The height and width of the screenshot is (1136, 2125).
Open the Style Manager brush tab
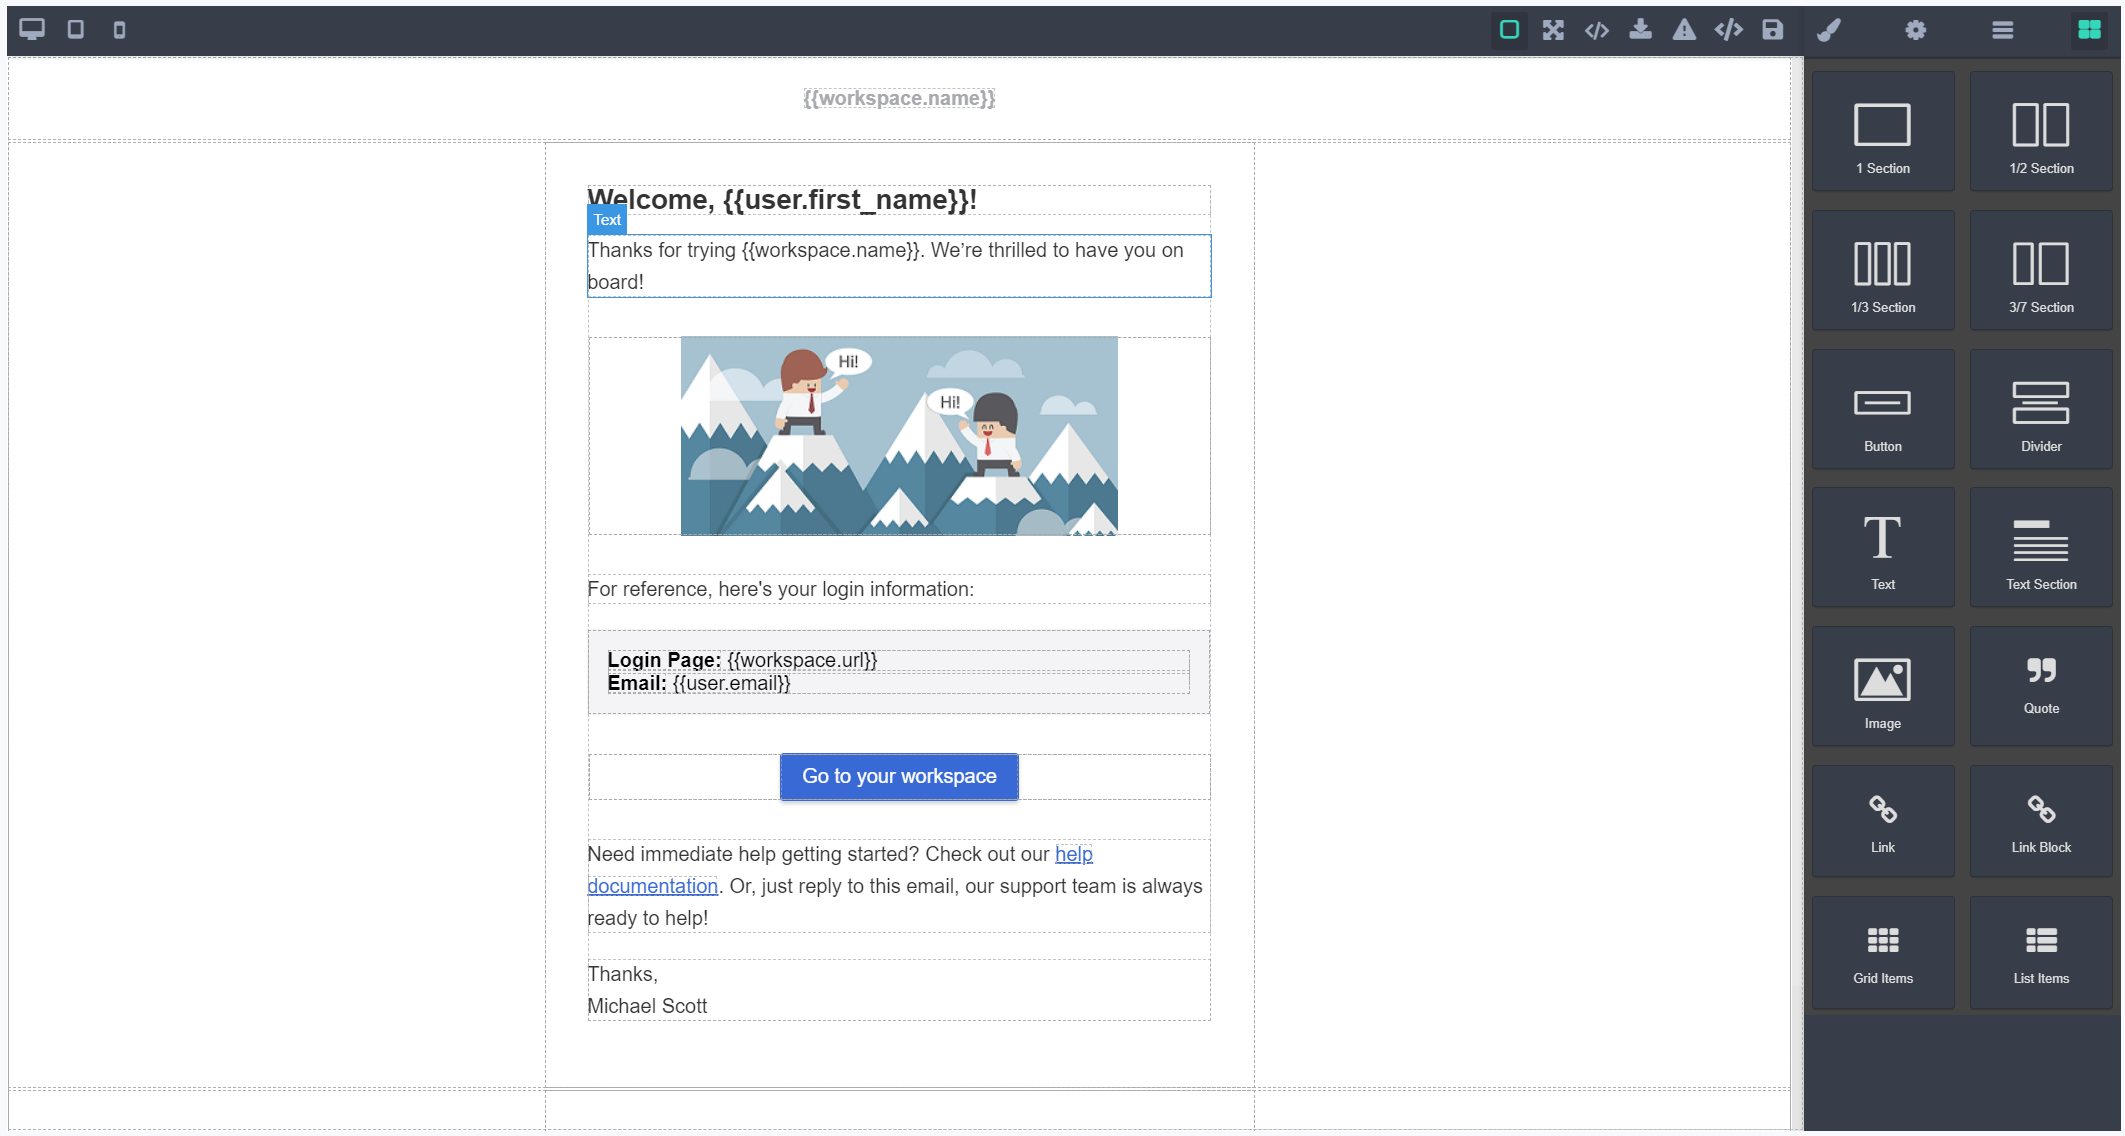point(1829,30)
